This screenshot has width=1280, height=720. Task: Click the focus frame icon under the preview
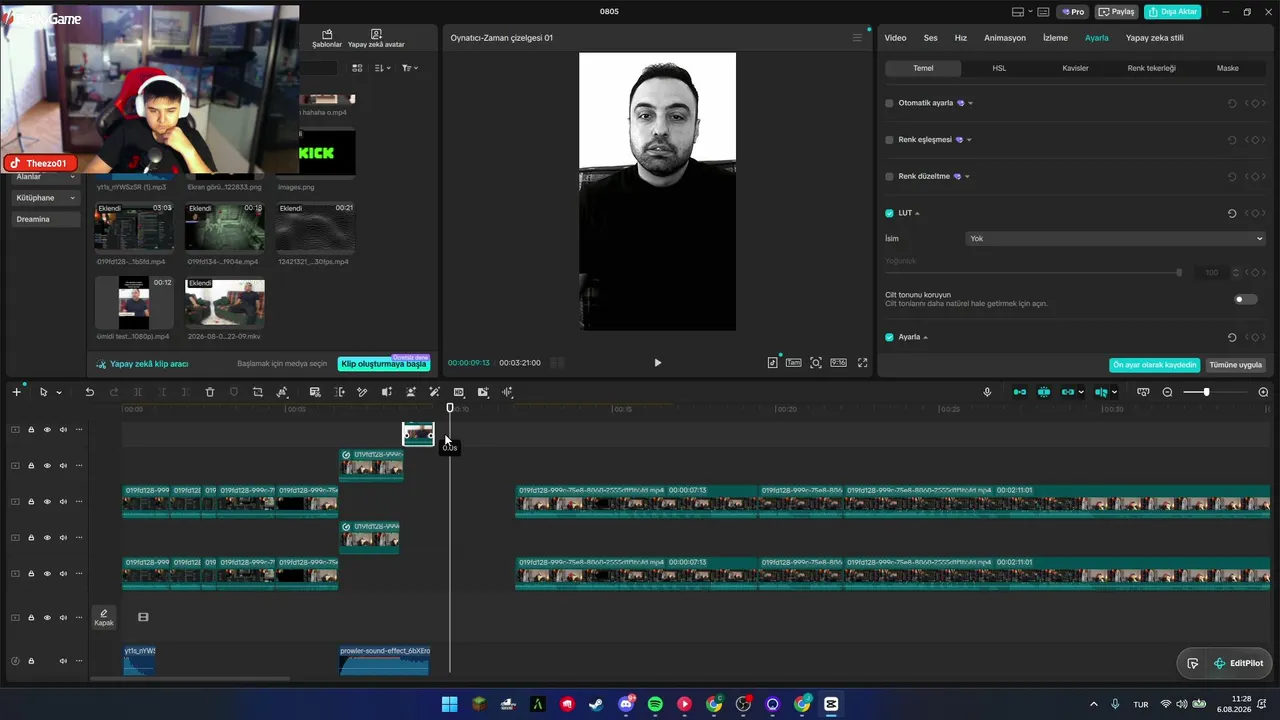pyautogui.click(x=816, y=363)
